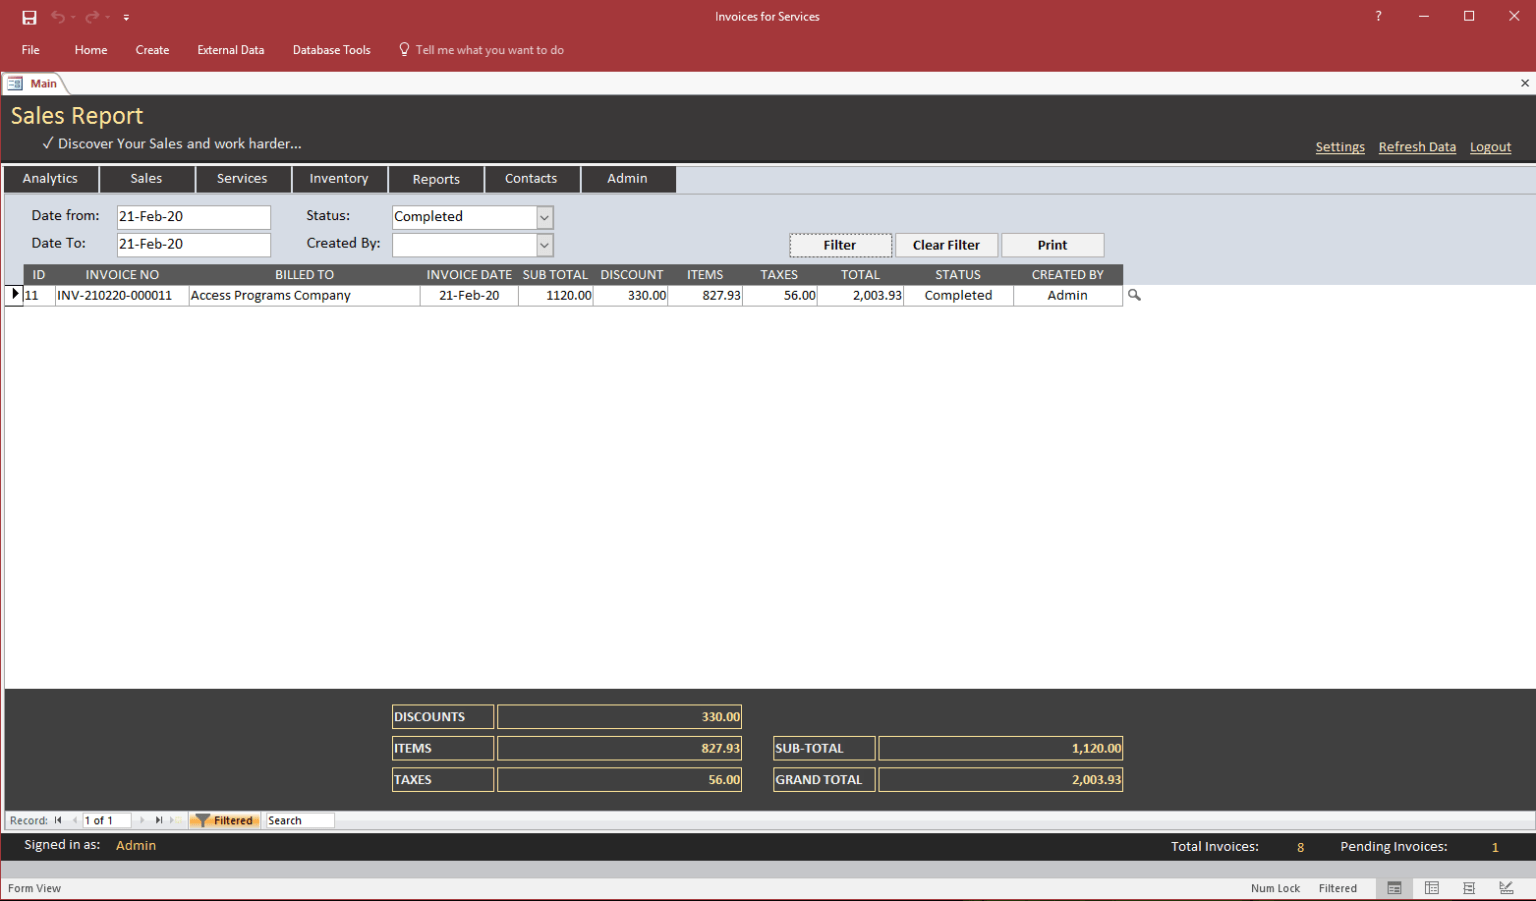Click the Redo arrow icon
The image size is (1536, 901).
coord(92,17)
